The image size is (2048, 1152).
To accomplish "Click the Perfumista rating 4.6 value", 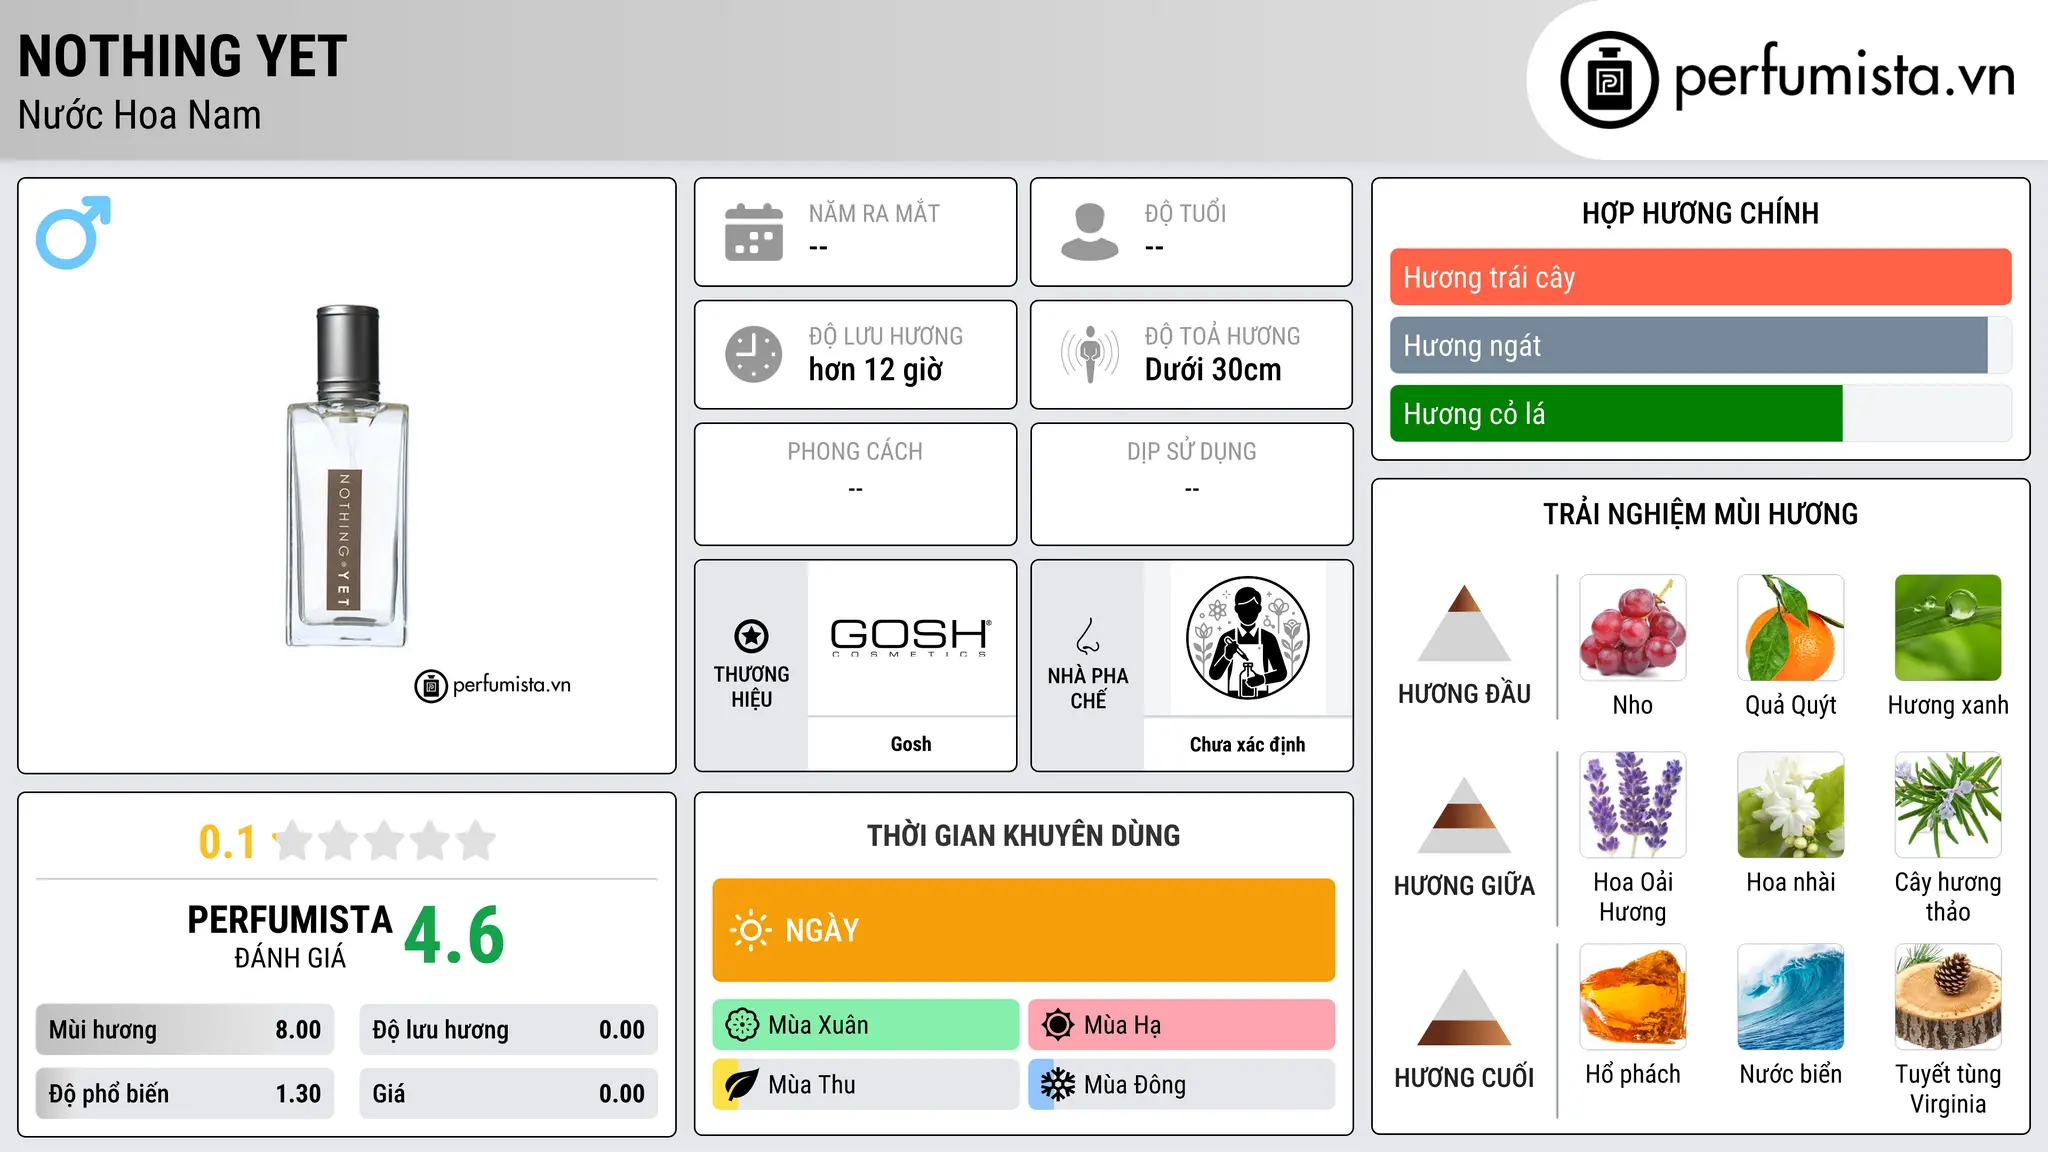I will (x=454, y=935).
